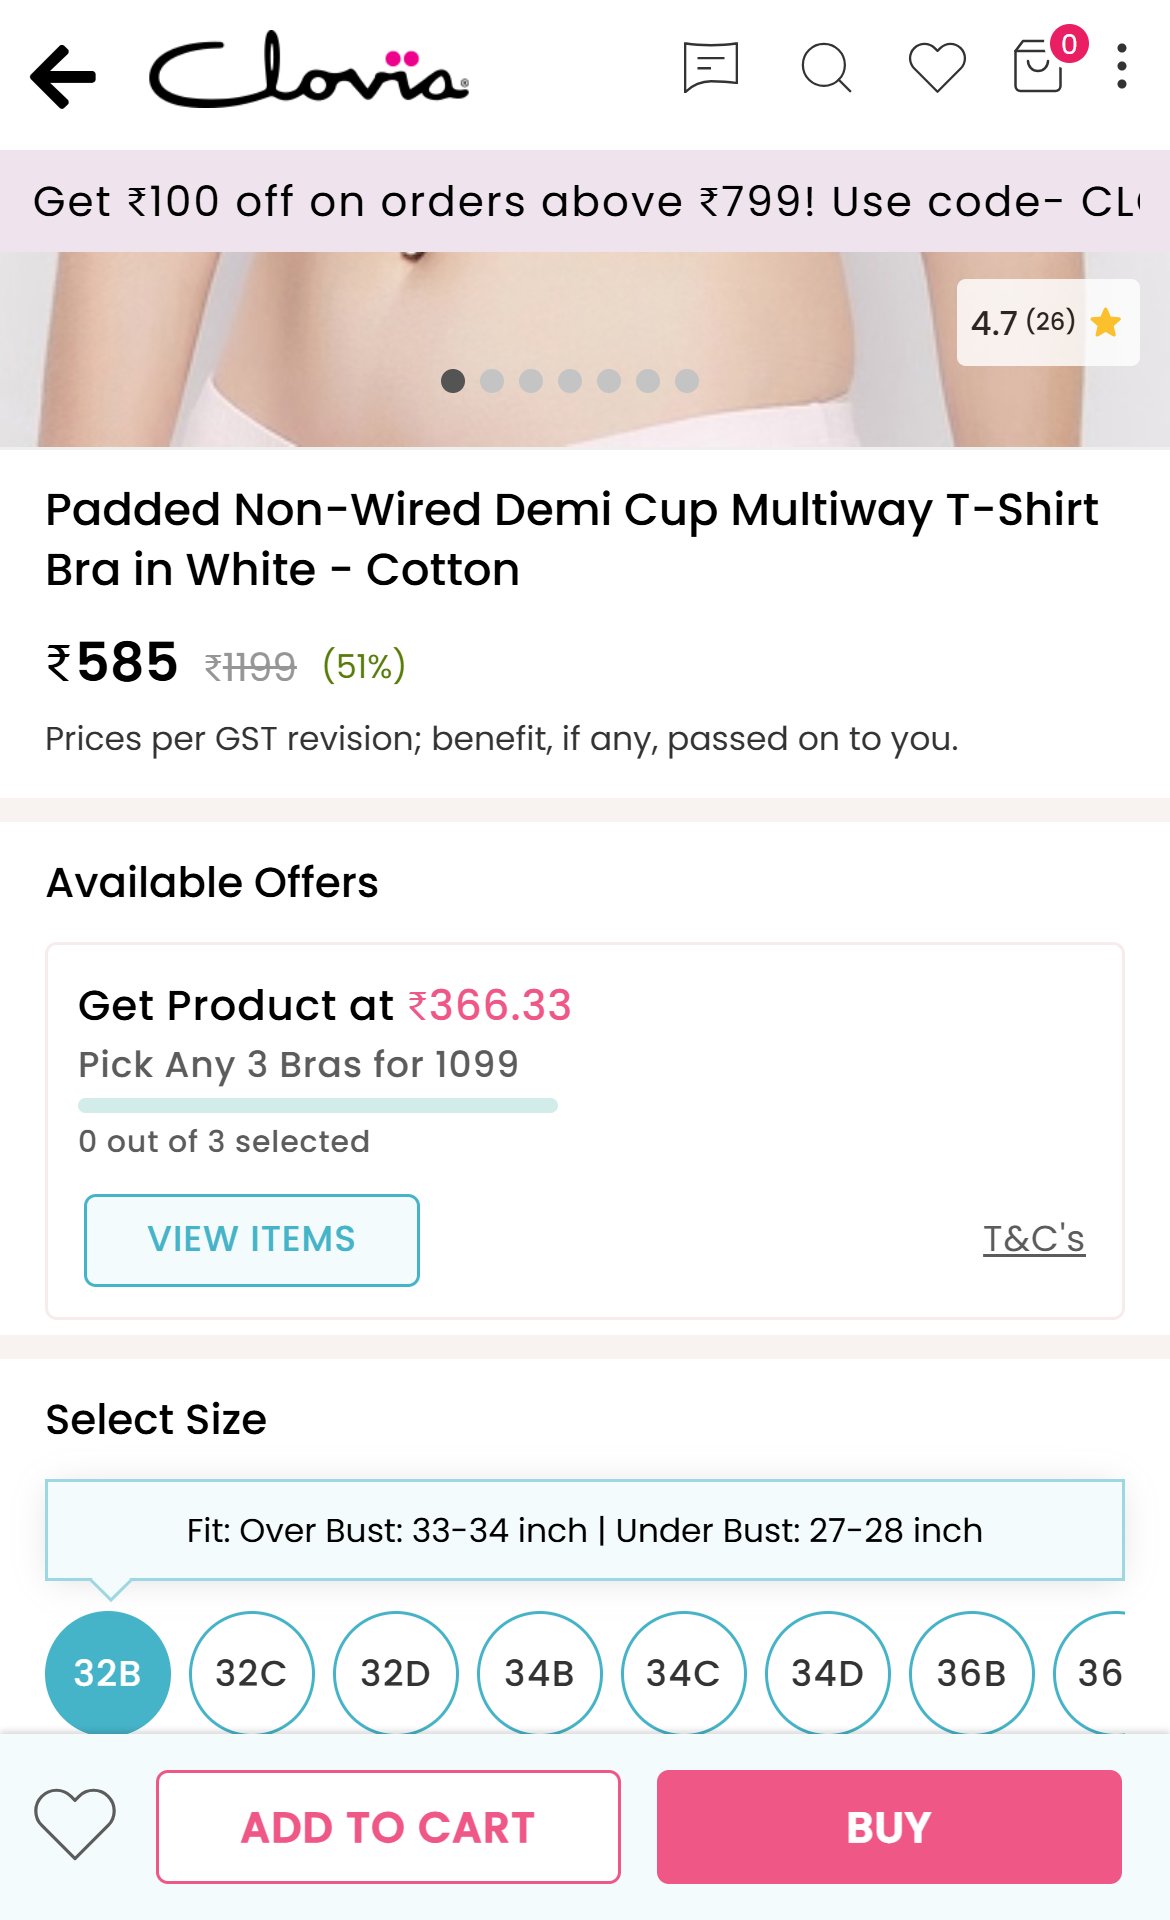Screen dimensions: 1170x1920
Task: Select size 34B
Action: 540,1673
